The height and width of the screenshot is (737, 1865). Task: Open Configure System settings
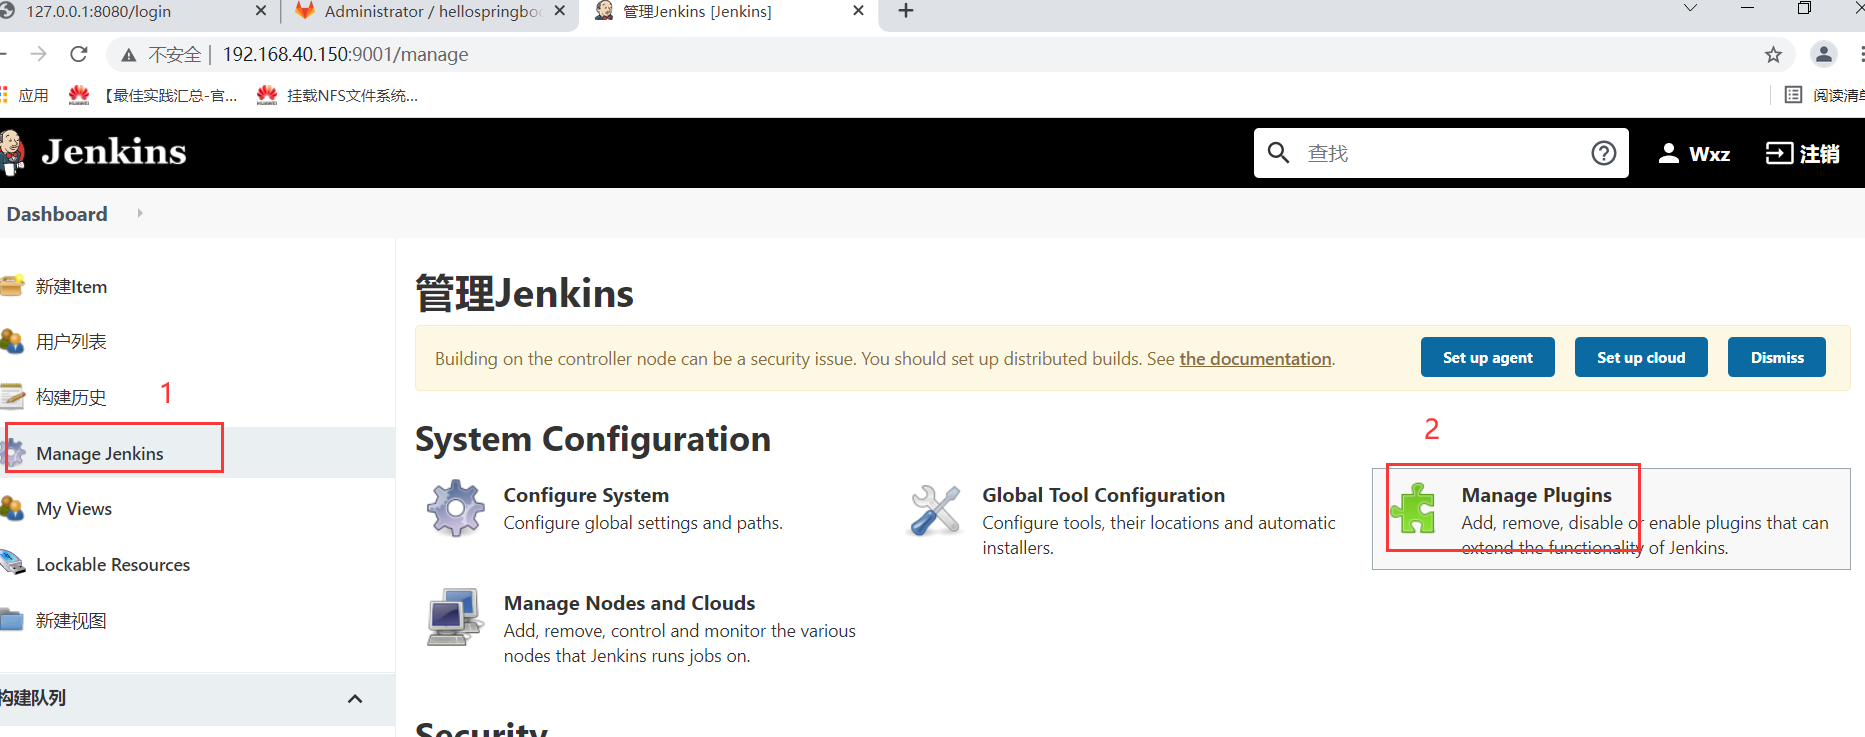point(586,495)
